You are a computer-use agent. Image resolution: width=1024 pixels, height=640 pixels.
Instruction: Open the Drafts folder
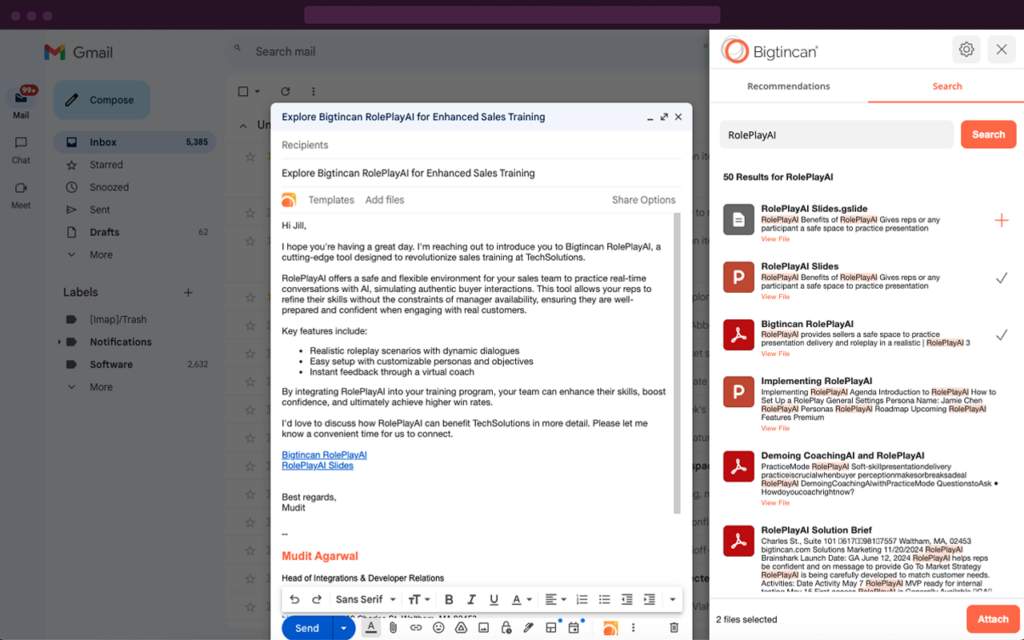135,232
